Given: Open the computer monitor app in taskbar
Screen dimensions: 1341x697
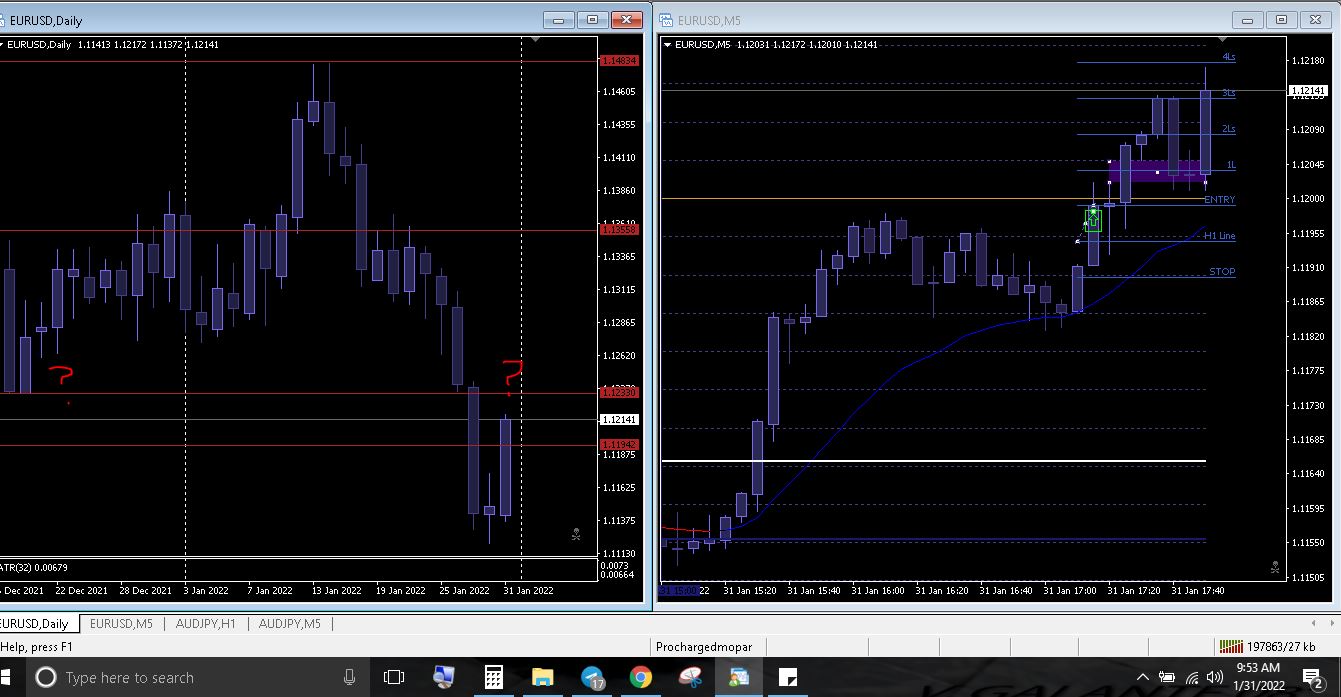Looking at the screenshot, I should point(444,677).
